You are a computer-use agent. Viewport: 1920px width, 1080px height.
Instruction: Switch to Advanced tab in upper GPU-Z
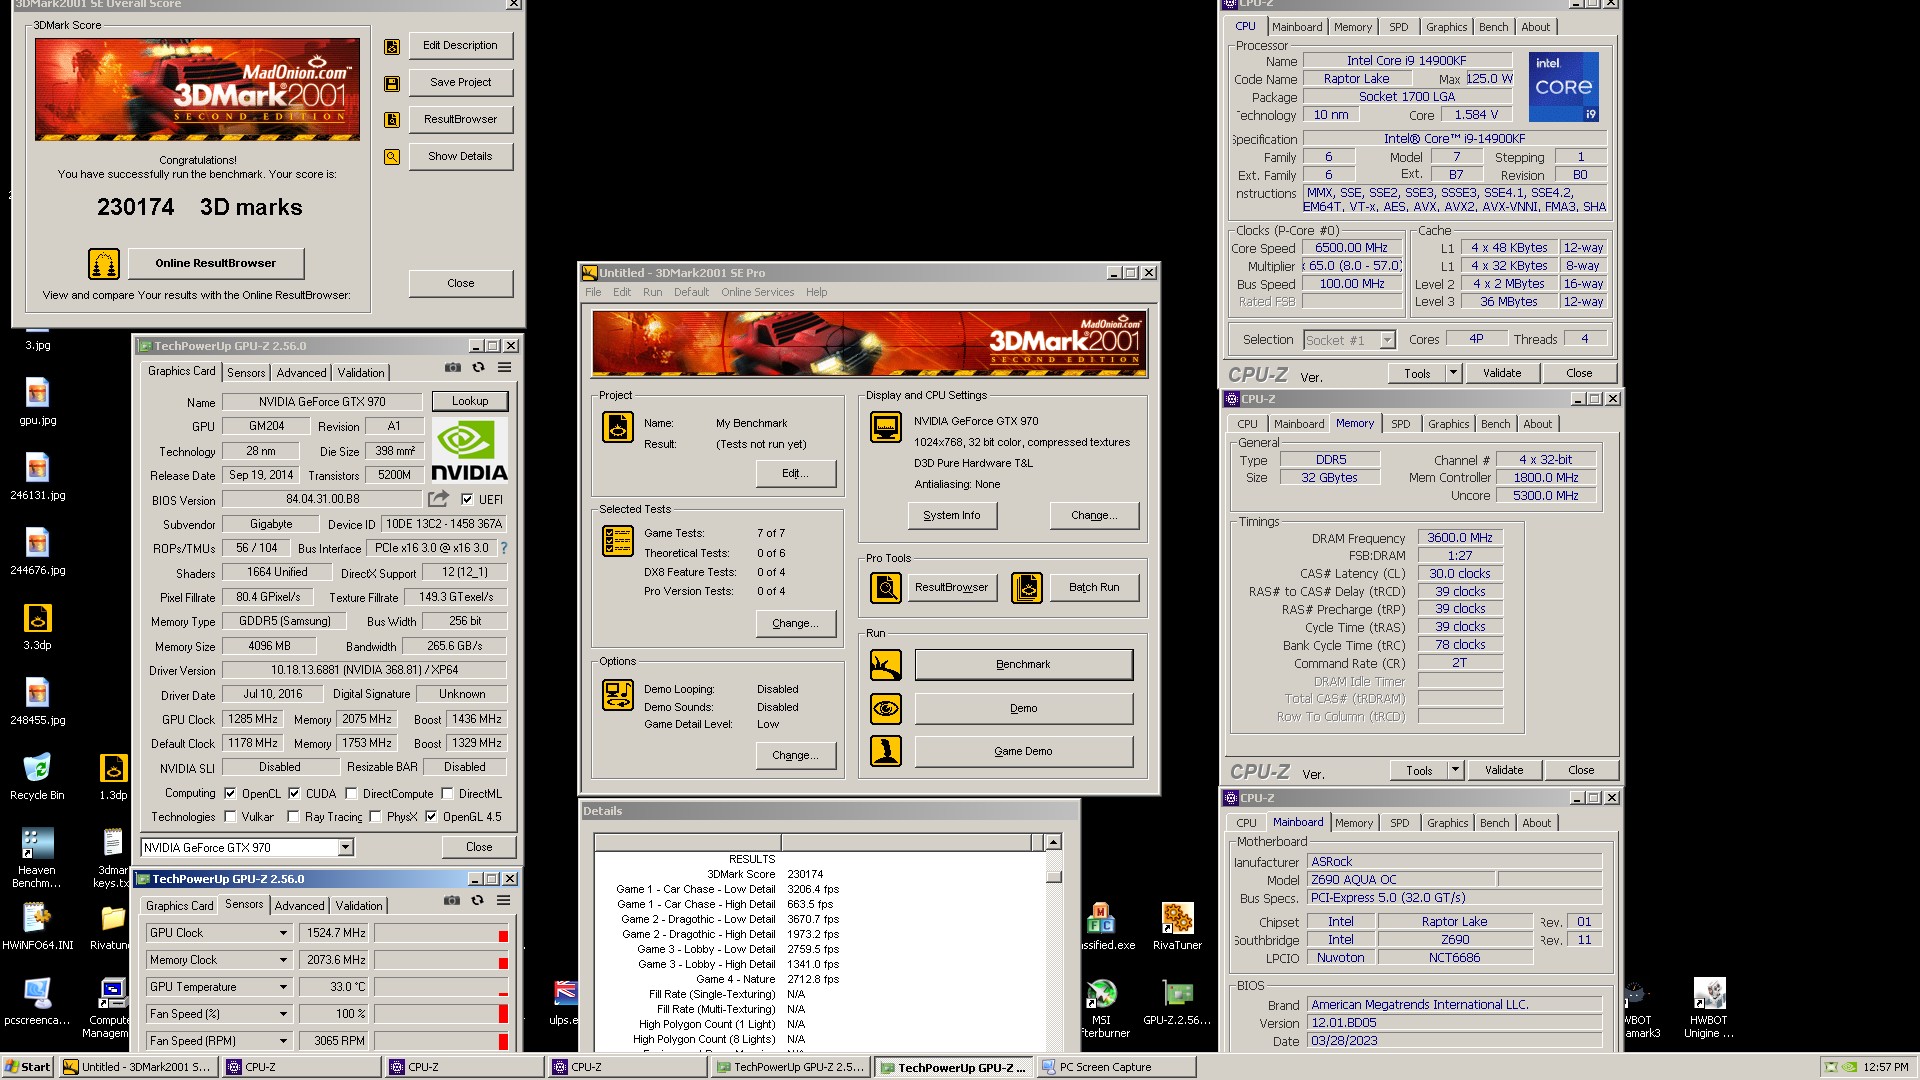pos(301,372)
